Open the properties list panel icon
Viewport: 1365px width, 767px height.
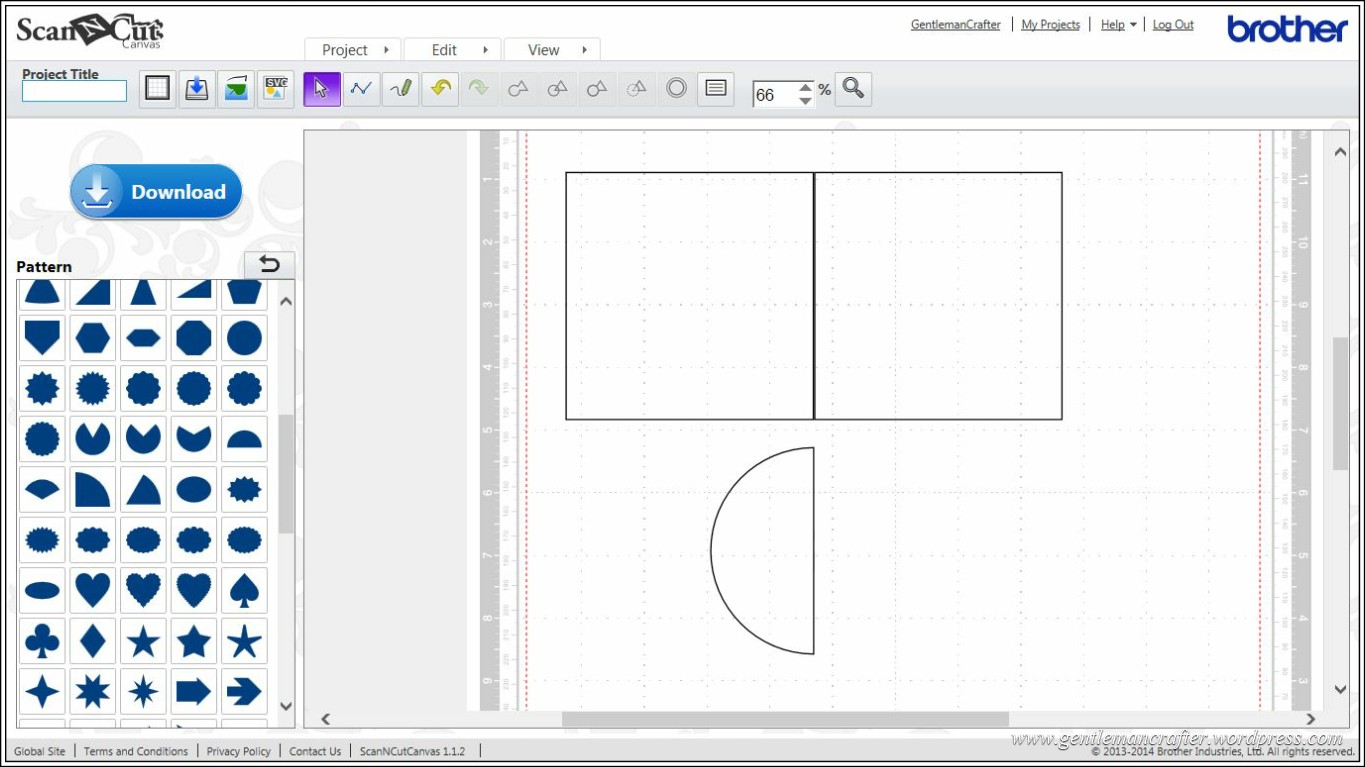(x=715, y=89)
